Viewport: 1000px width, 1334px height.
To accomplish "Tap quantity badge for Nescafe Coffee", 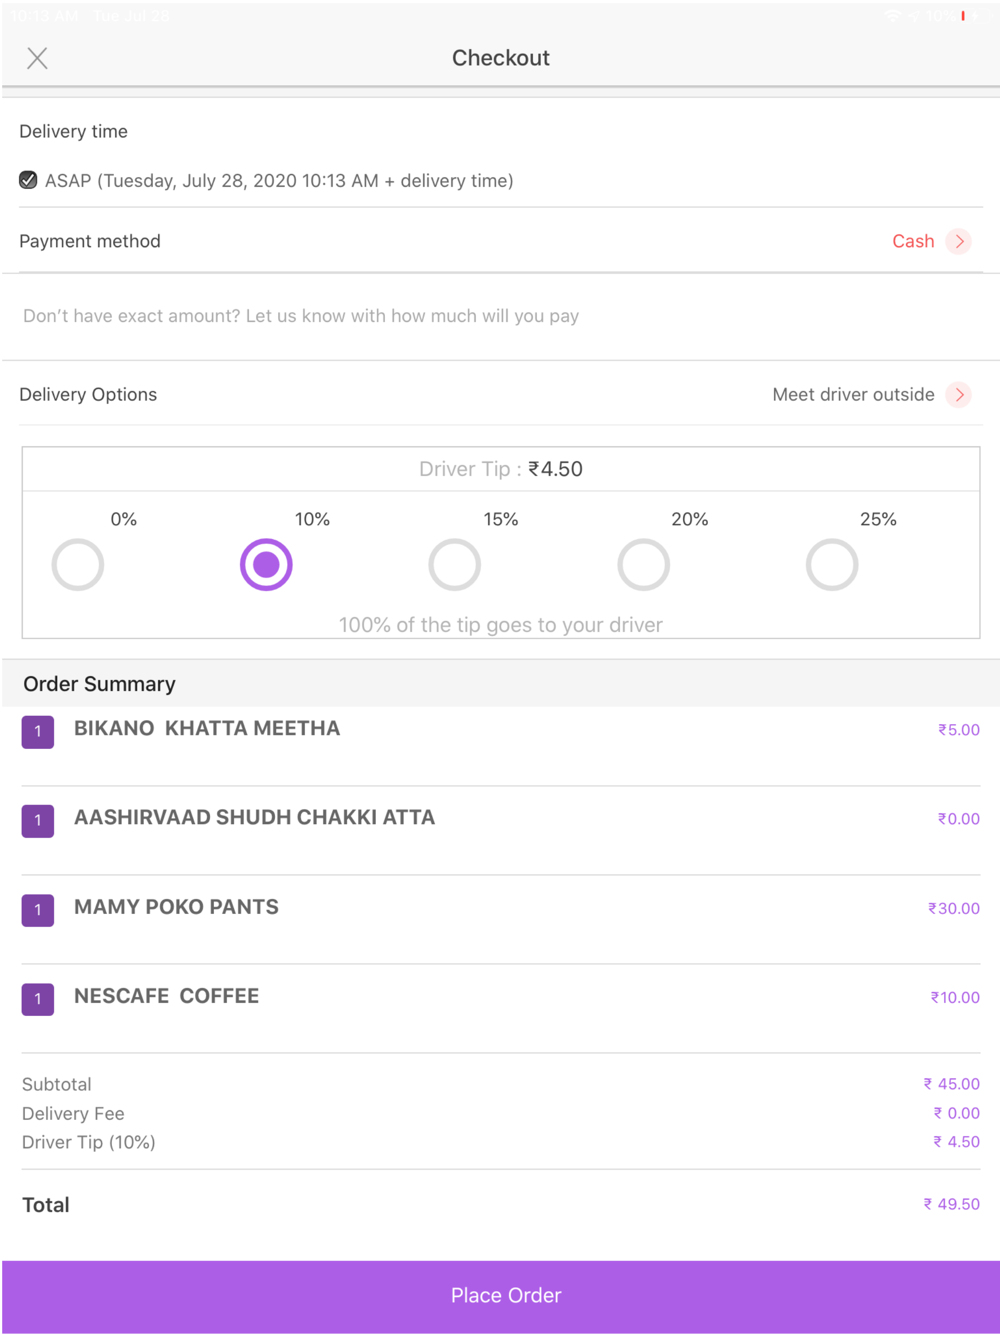I will pyautogui.click(x=38, y=999).
